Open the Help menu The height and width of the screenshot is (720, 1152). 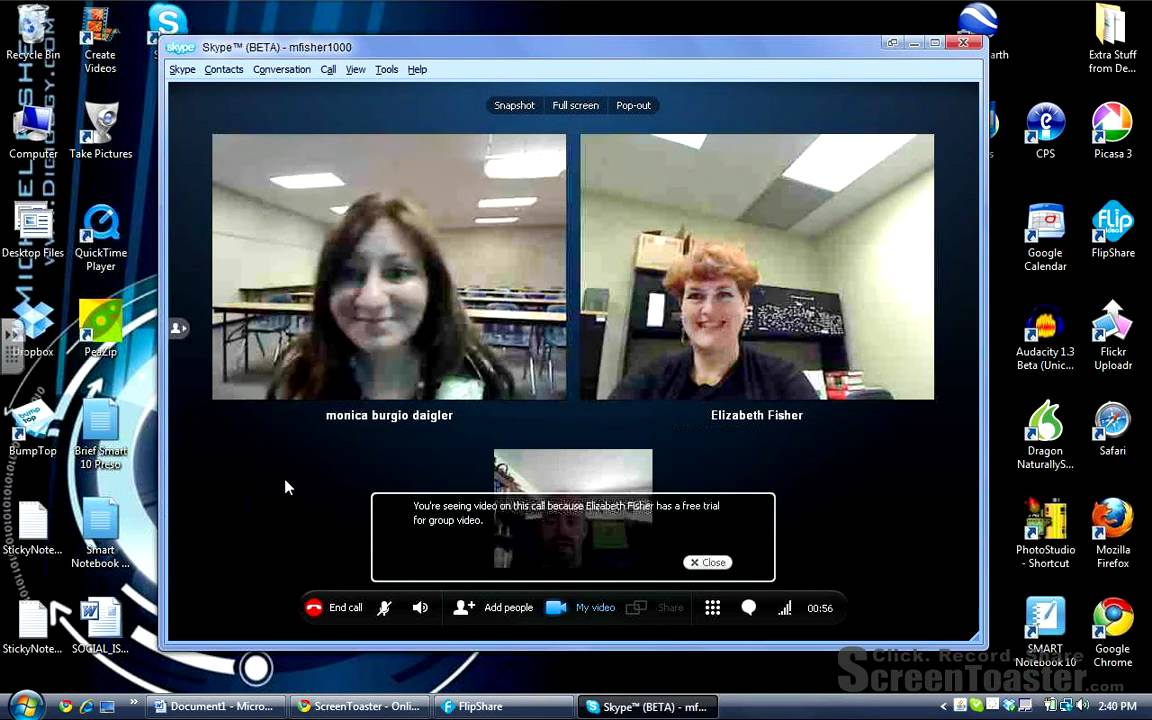[x=417, y=69]
